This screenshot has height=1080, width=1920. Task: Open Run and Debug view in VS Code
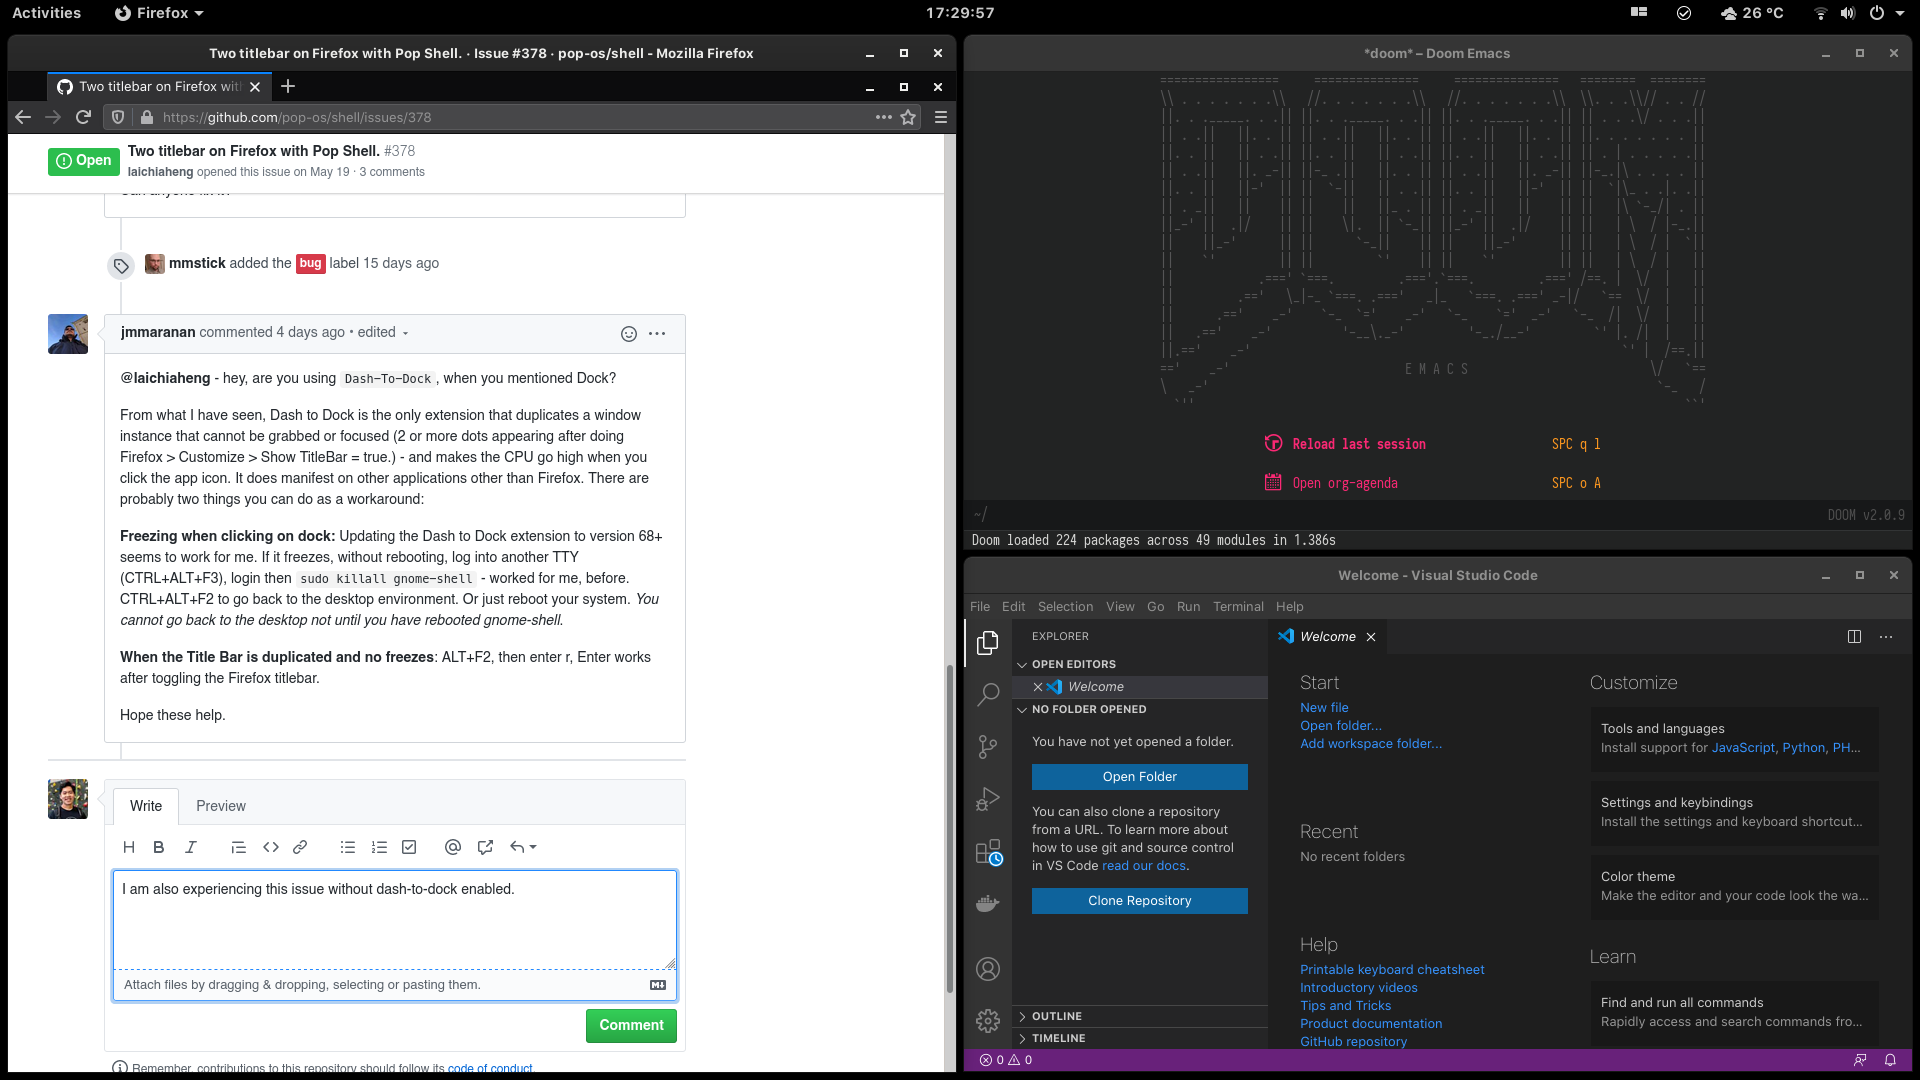tap(988, 799)
